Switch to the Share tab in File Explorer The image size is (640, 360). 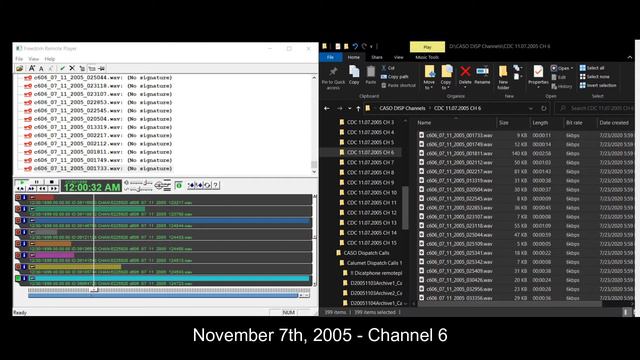pyautogui.click(x=377, y=58)
